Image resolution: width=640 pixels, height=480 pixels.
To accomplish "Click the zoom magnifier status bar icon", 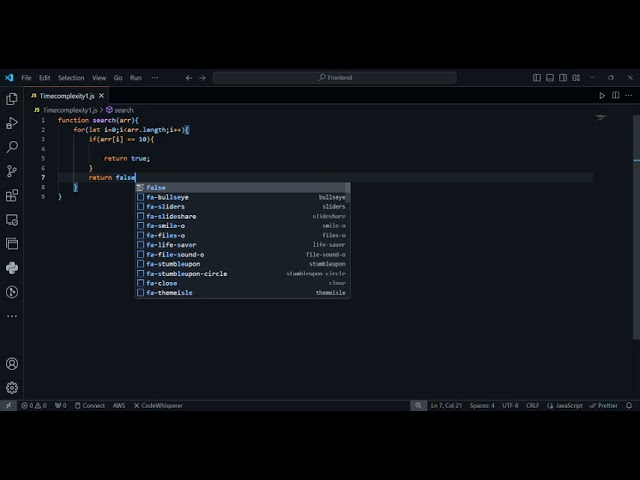I will point(418,405).
